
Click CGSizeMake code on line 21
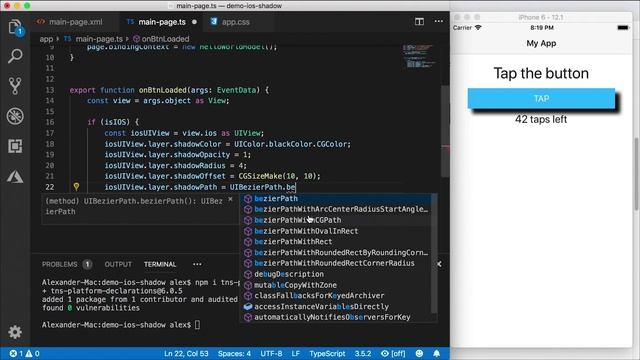tap(260, 176)
